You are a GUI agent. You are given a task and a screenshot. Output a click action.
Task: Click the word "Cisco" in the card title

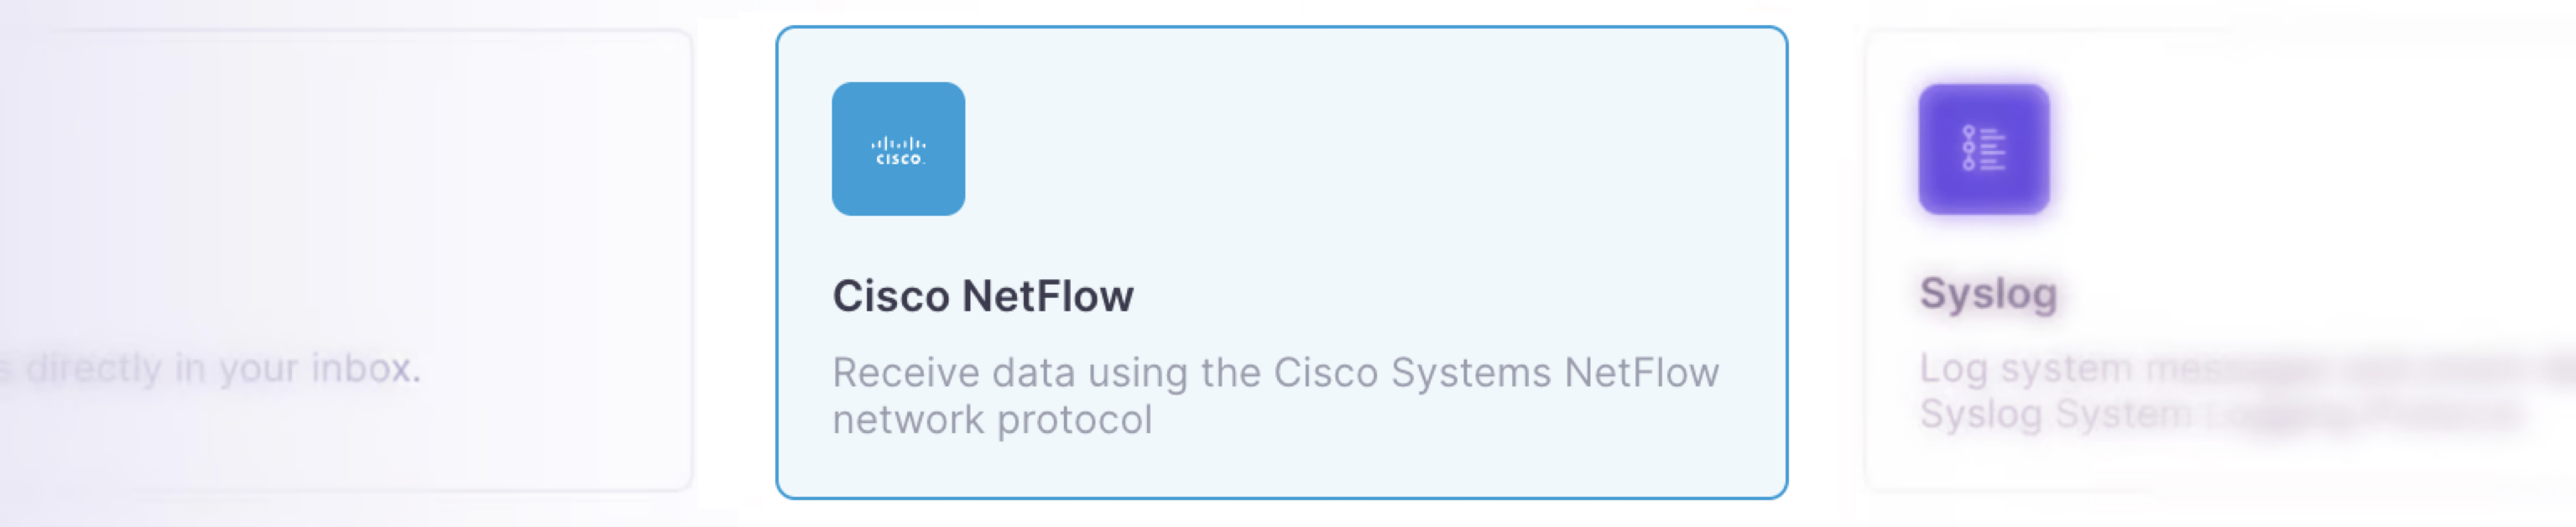pos(892,296)
